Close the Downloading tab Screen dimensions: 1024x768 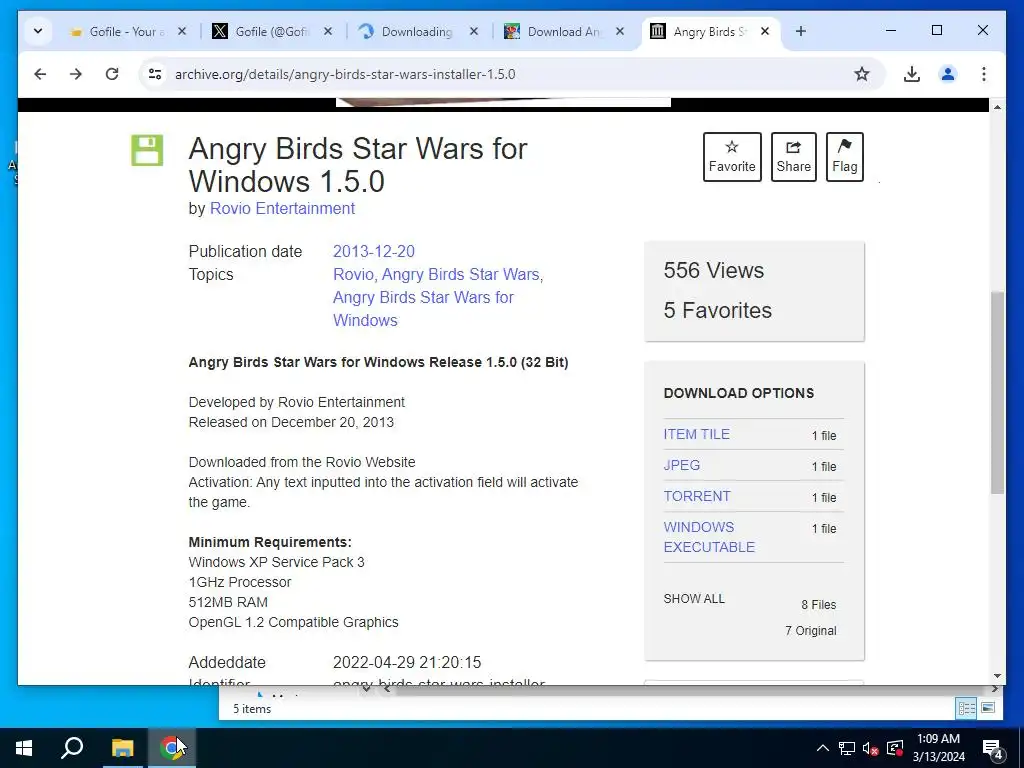[x=474, y=31]
